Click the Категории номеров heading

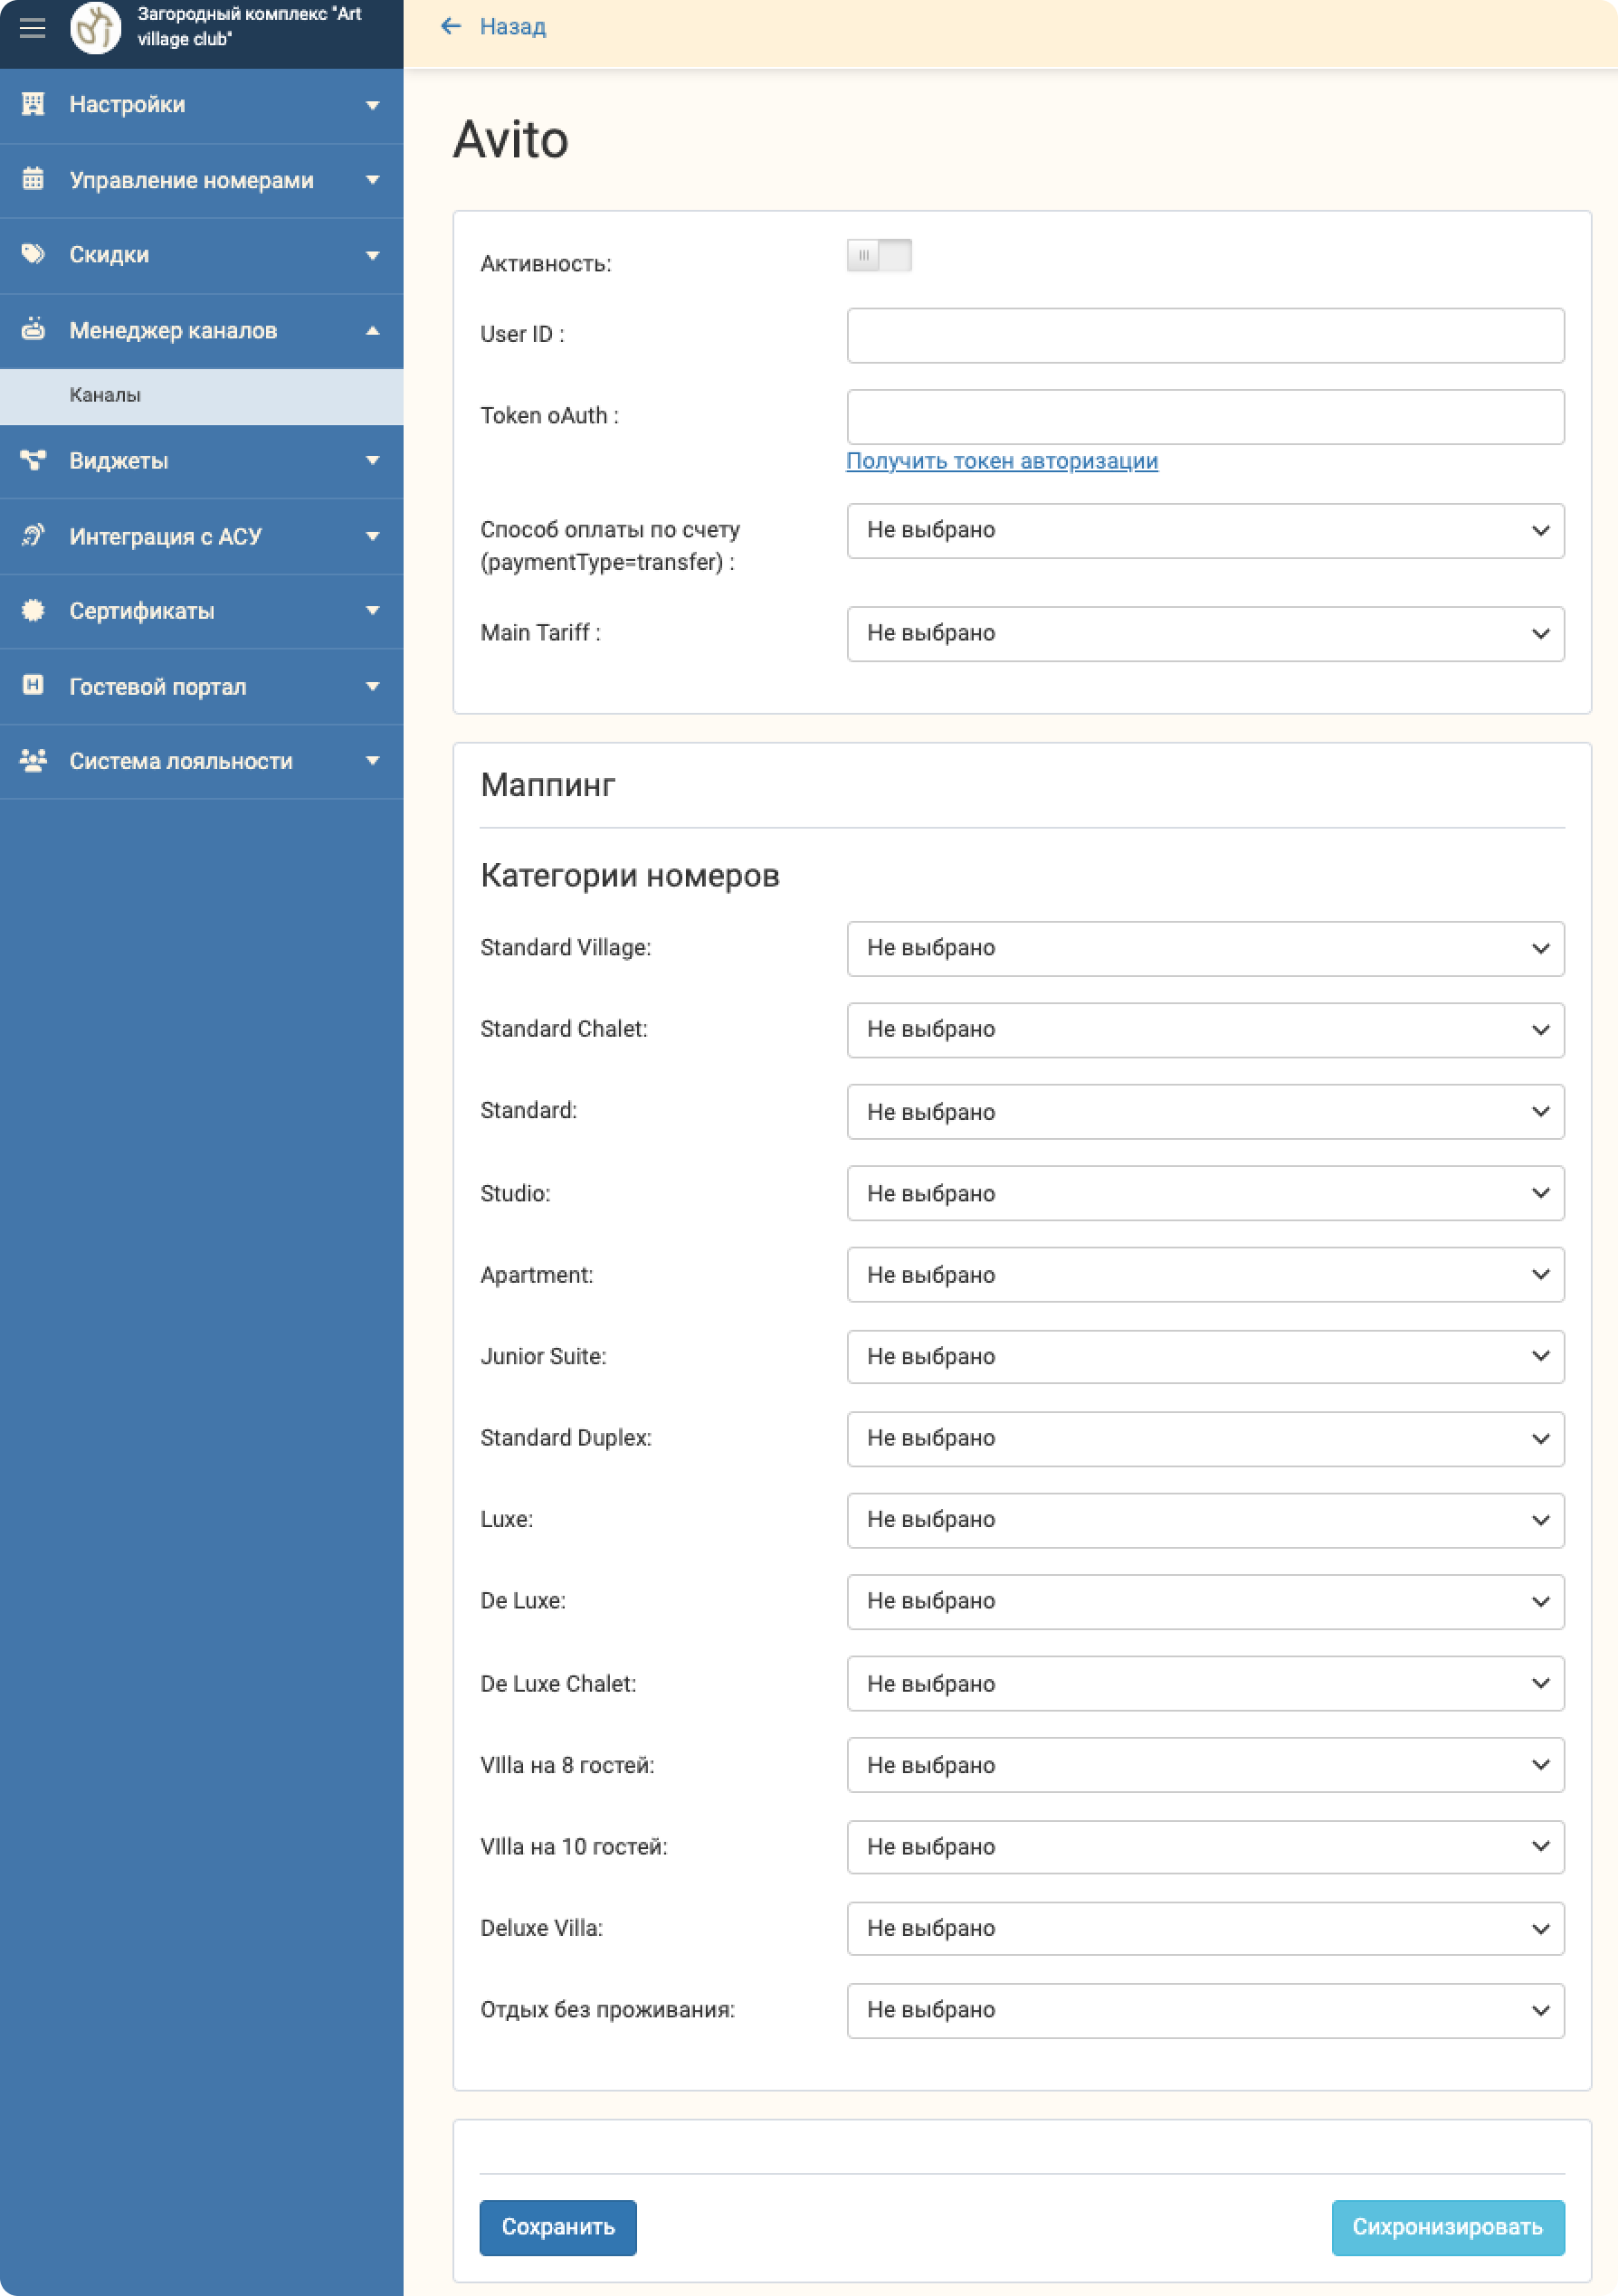630,876
